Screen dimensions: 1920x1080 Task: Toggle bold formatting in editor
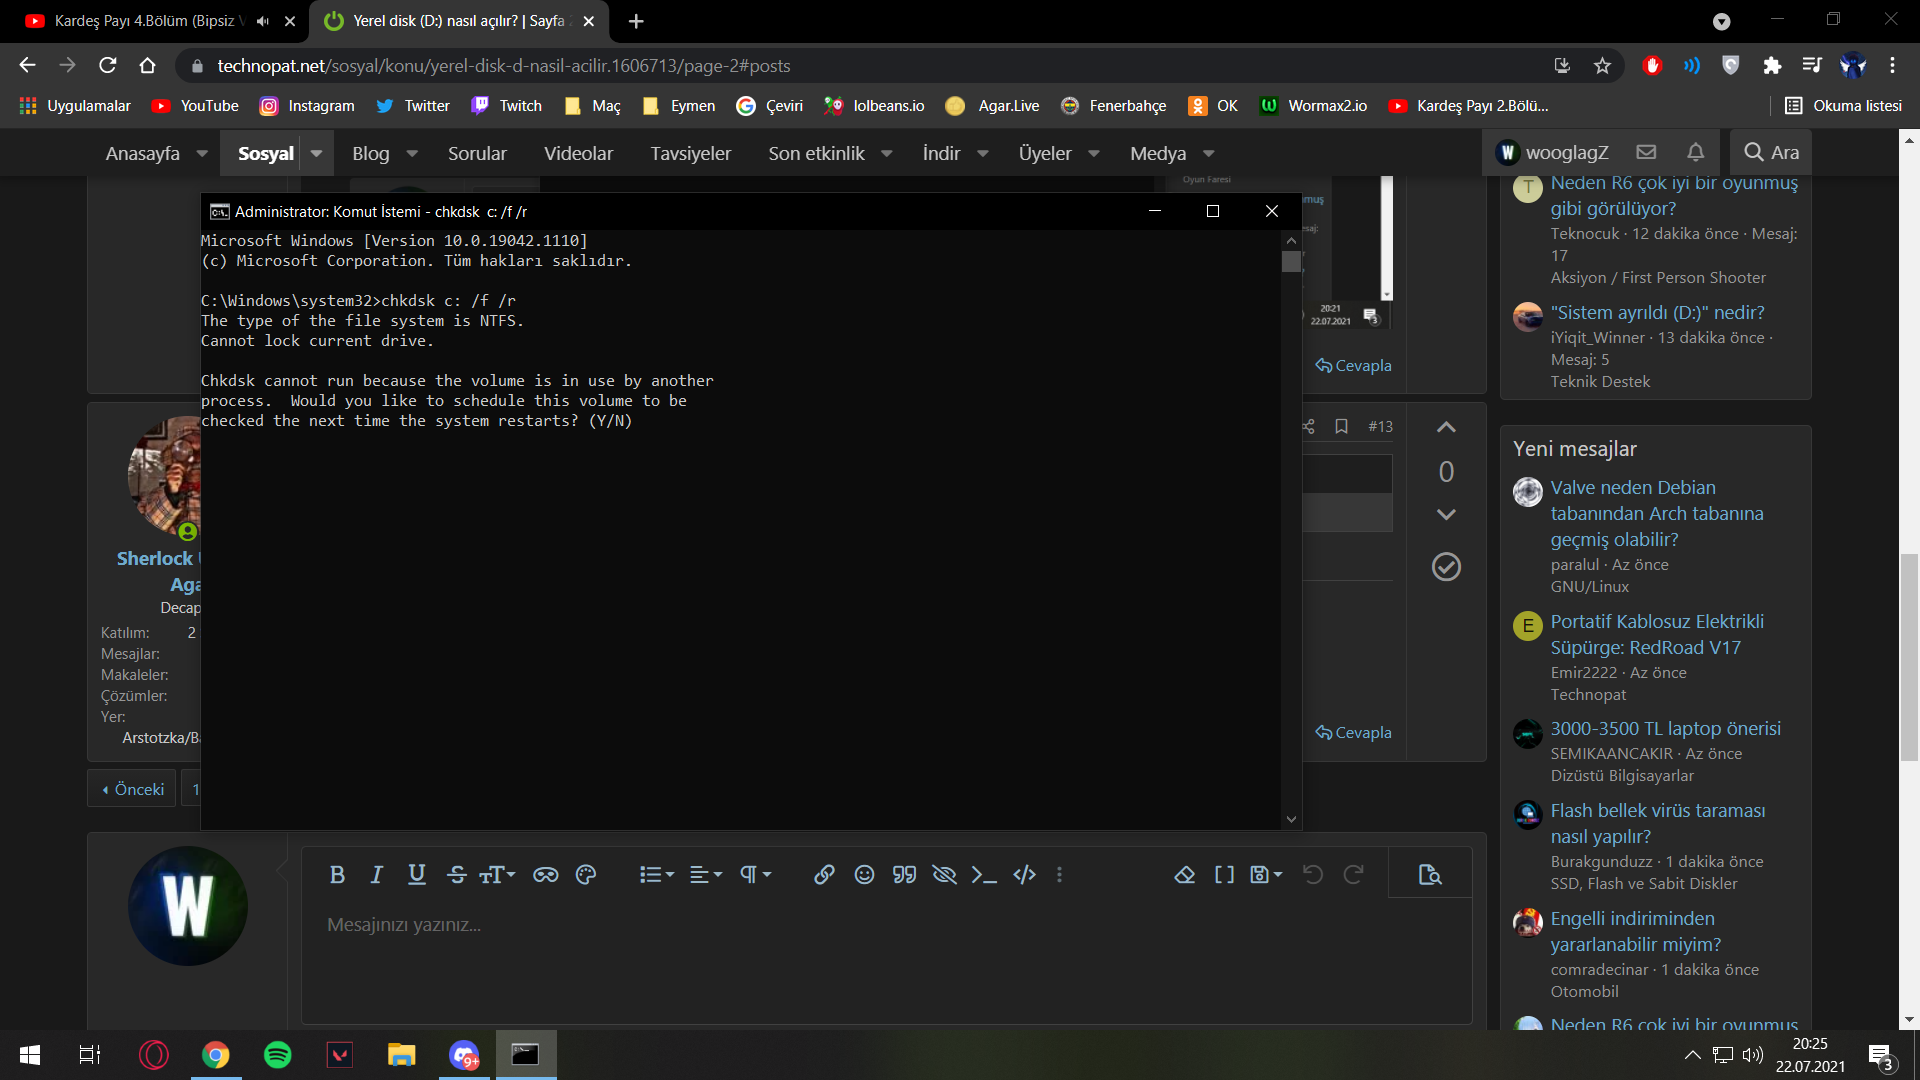[337, 875]
